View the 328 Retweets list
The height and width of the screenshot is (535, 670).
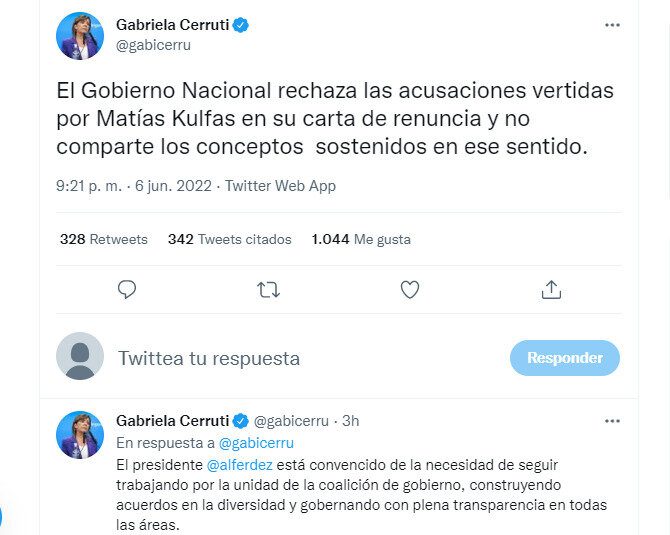tap(104, 239)
